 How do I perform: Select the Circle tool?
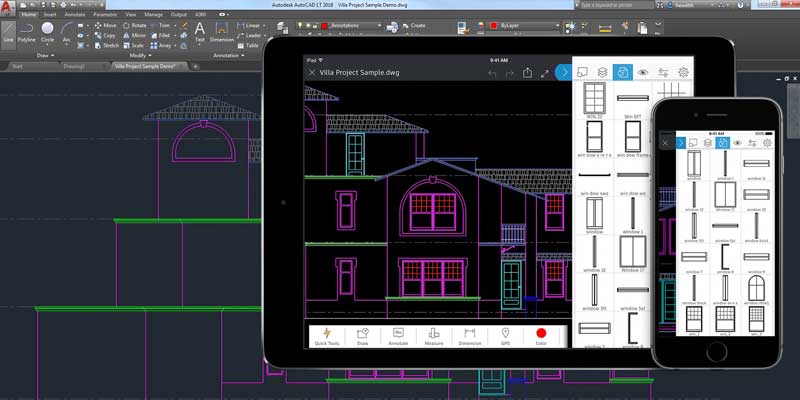coord(47,32)
